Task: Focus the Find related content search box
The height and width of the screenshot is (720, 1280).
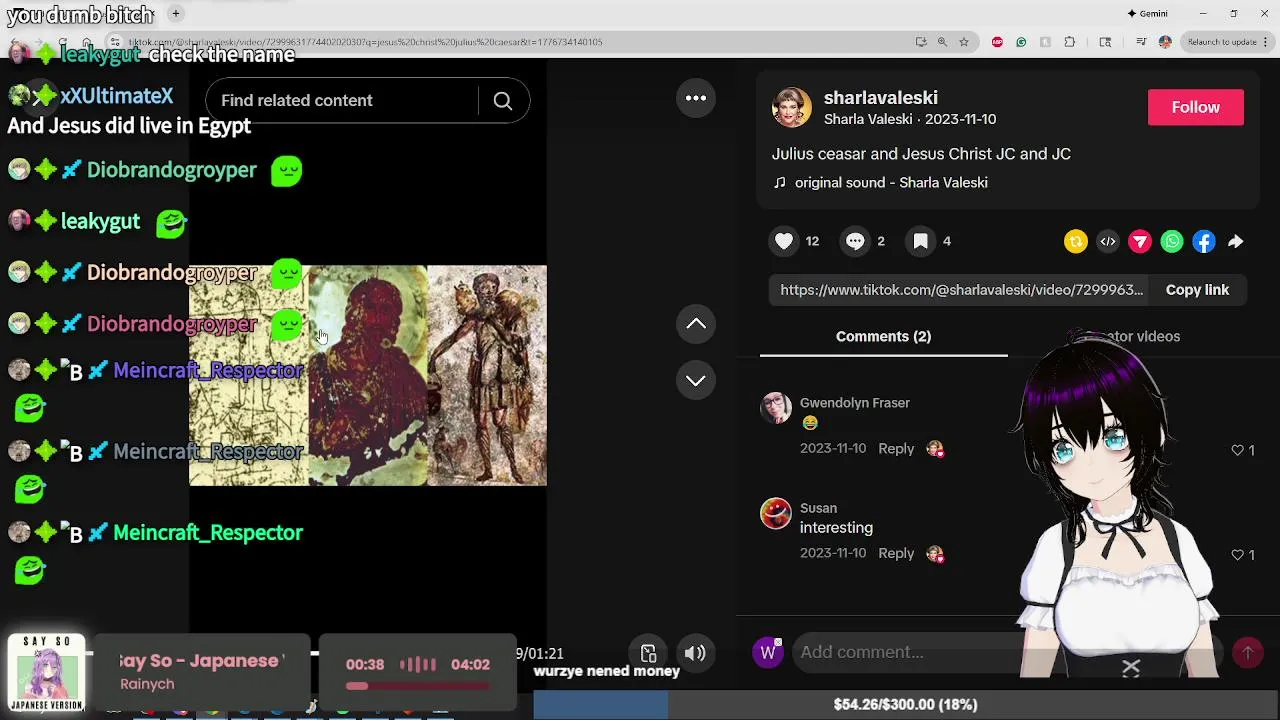Action: coord(341,100)
